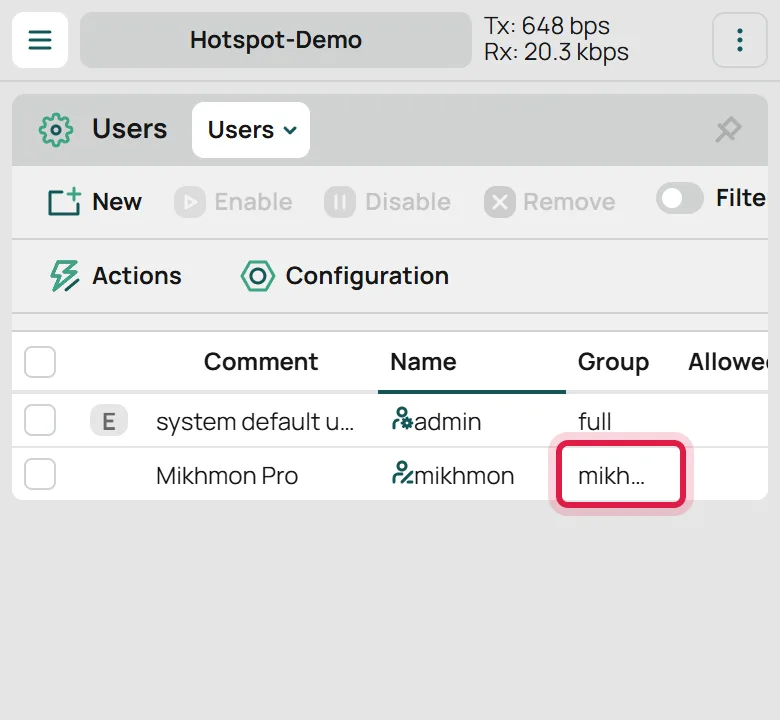The width and height of the screenshot is (780, 720).
Task: Click the Tx: 648 bps readout
Action: (547, 26)
